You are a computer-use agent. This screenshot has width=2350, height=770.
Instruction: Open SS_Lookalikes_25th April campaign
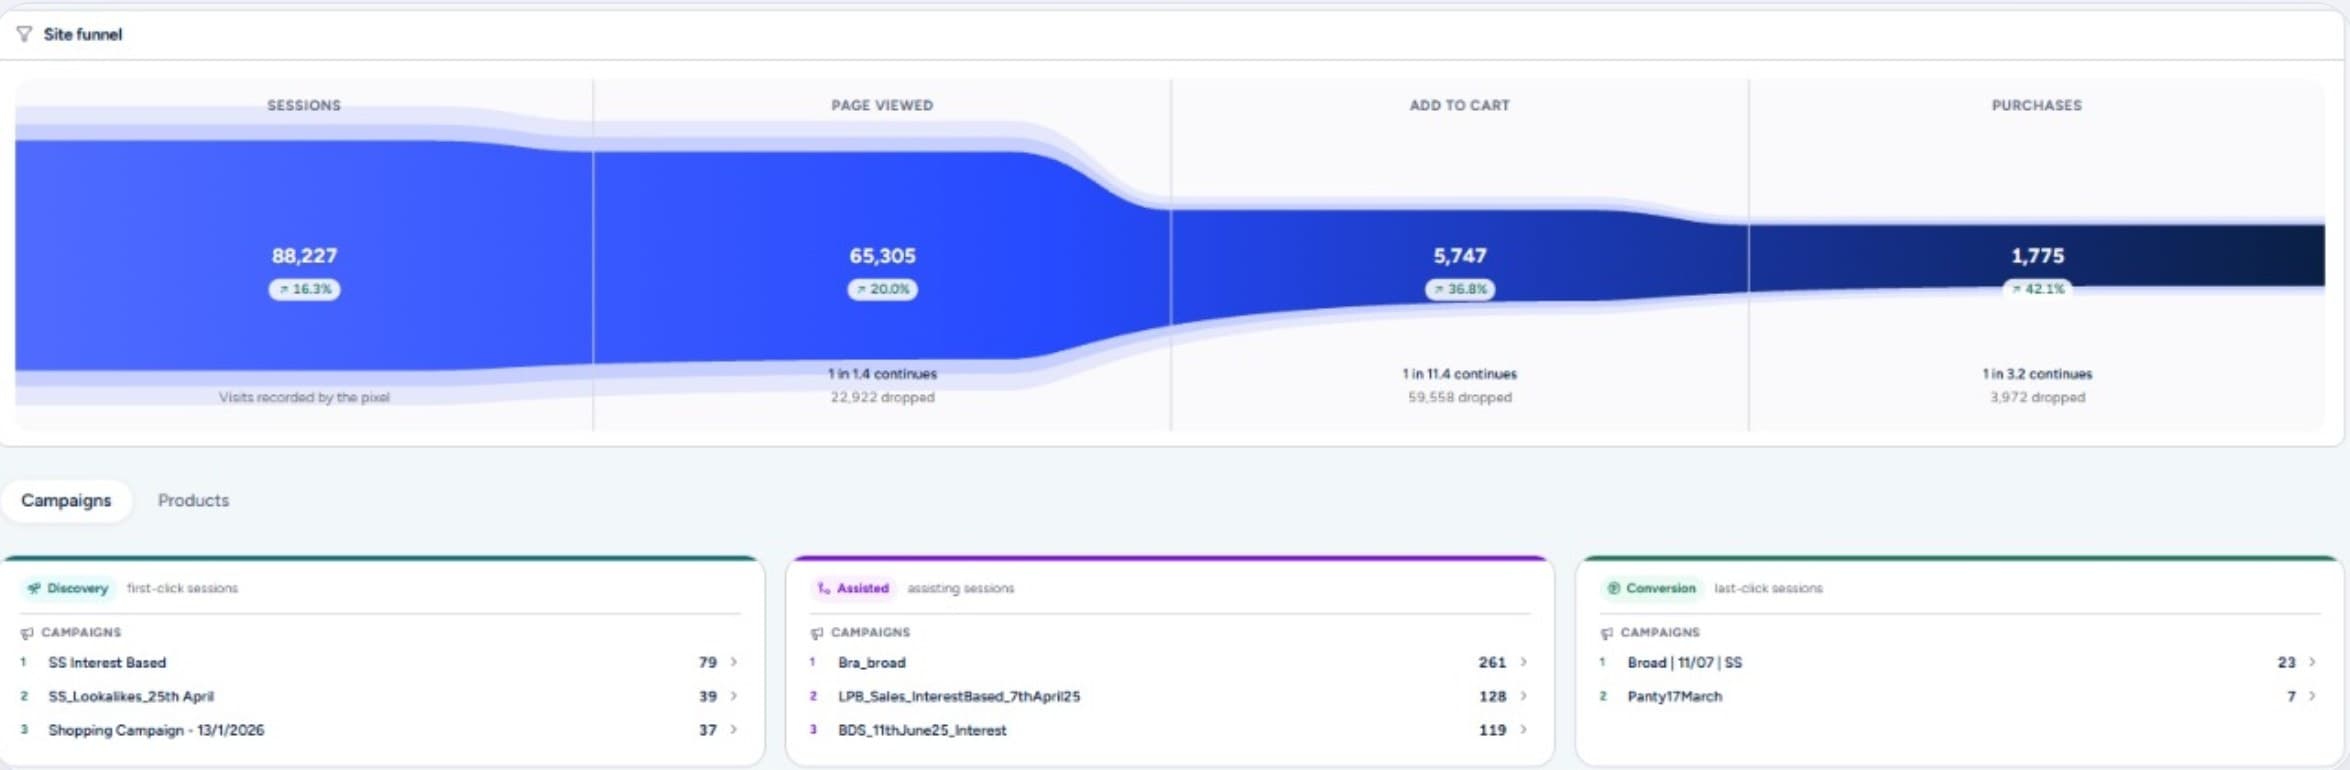click(131, 696)
